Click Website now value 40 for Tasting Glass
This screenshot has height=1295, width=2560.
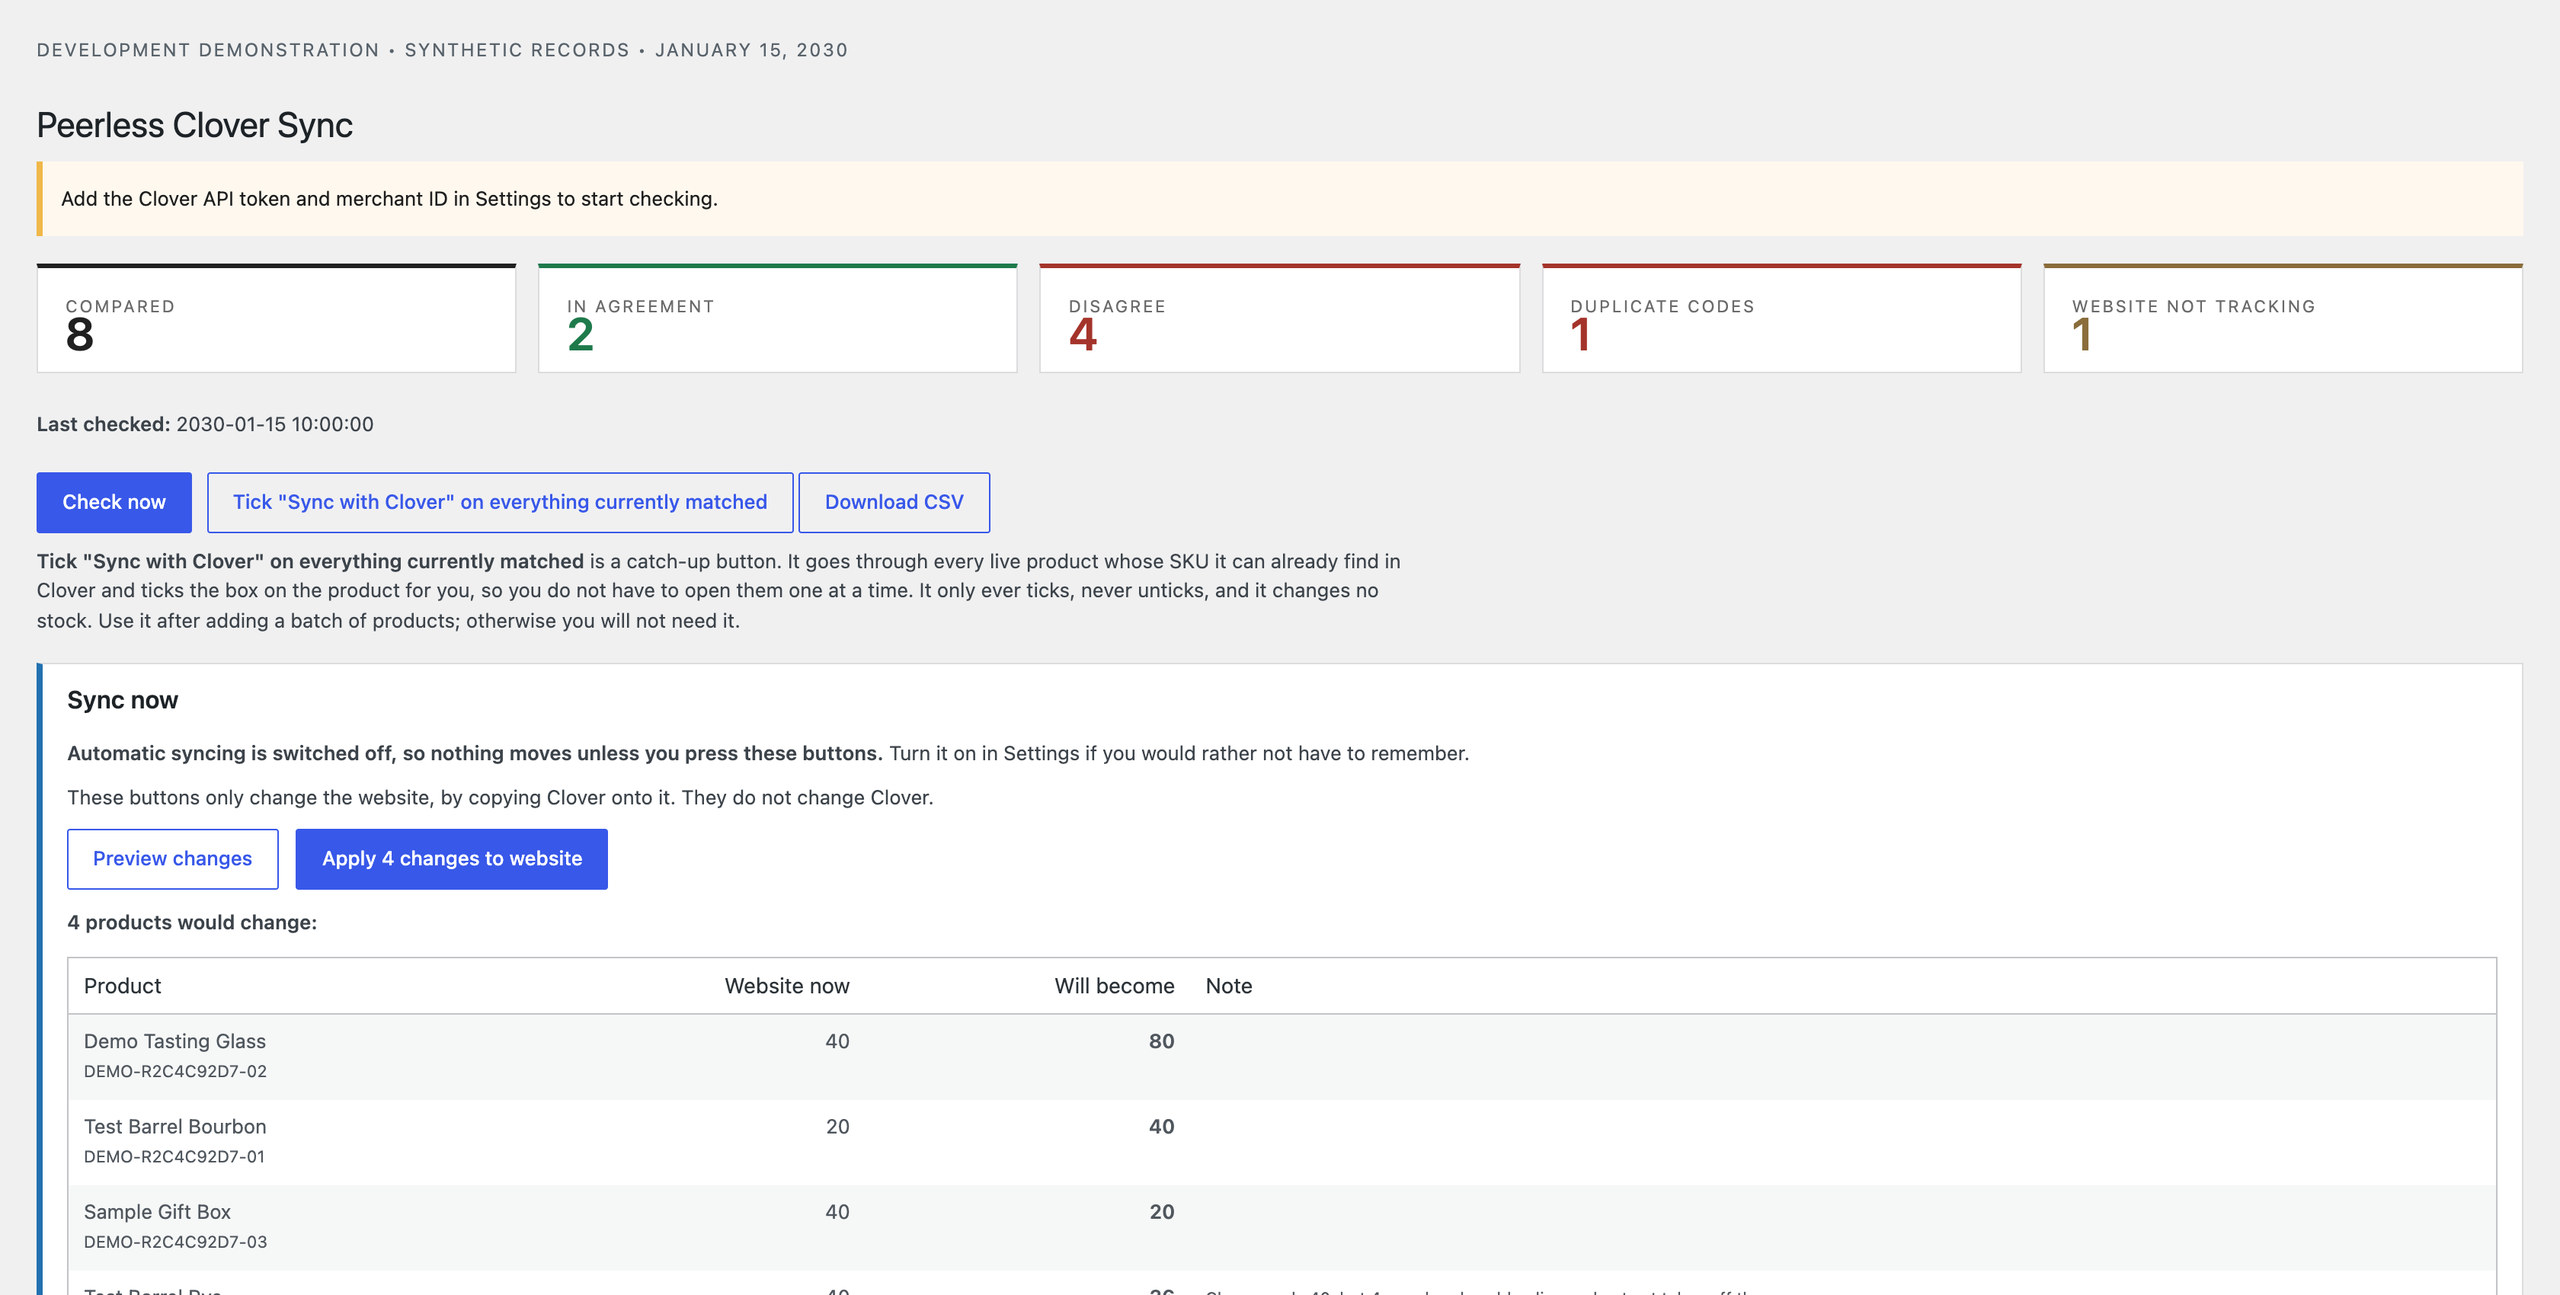coord(837,1041)
